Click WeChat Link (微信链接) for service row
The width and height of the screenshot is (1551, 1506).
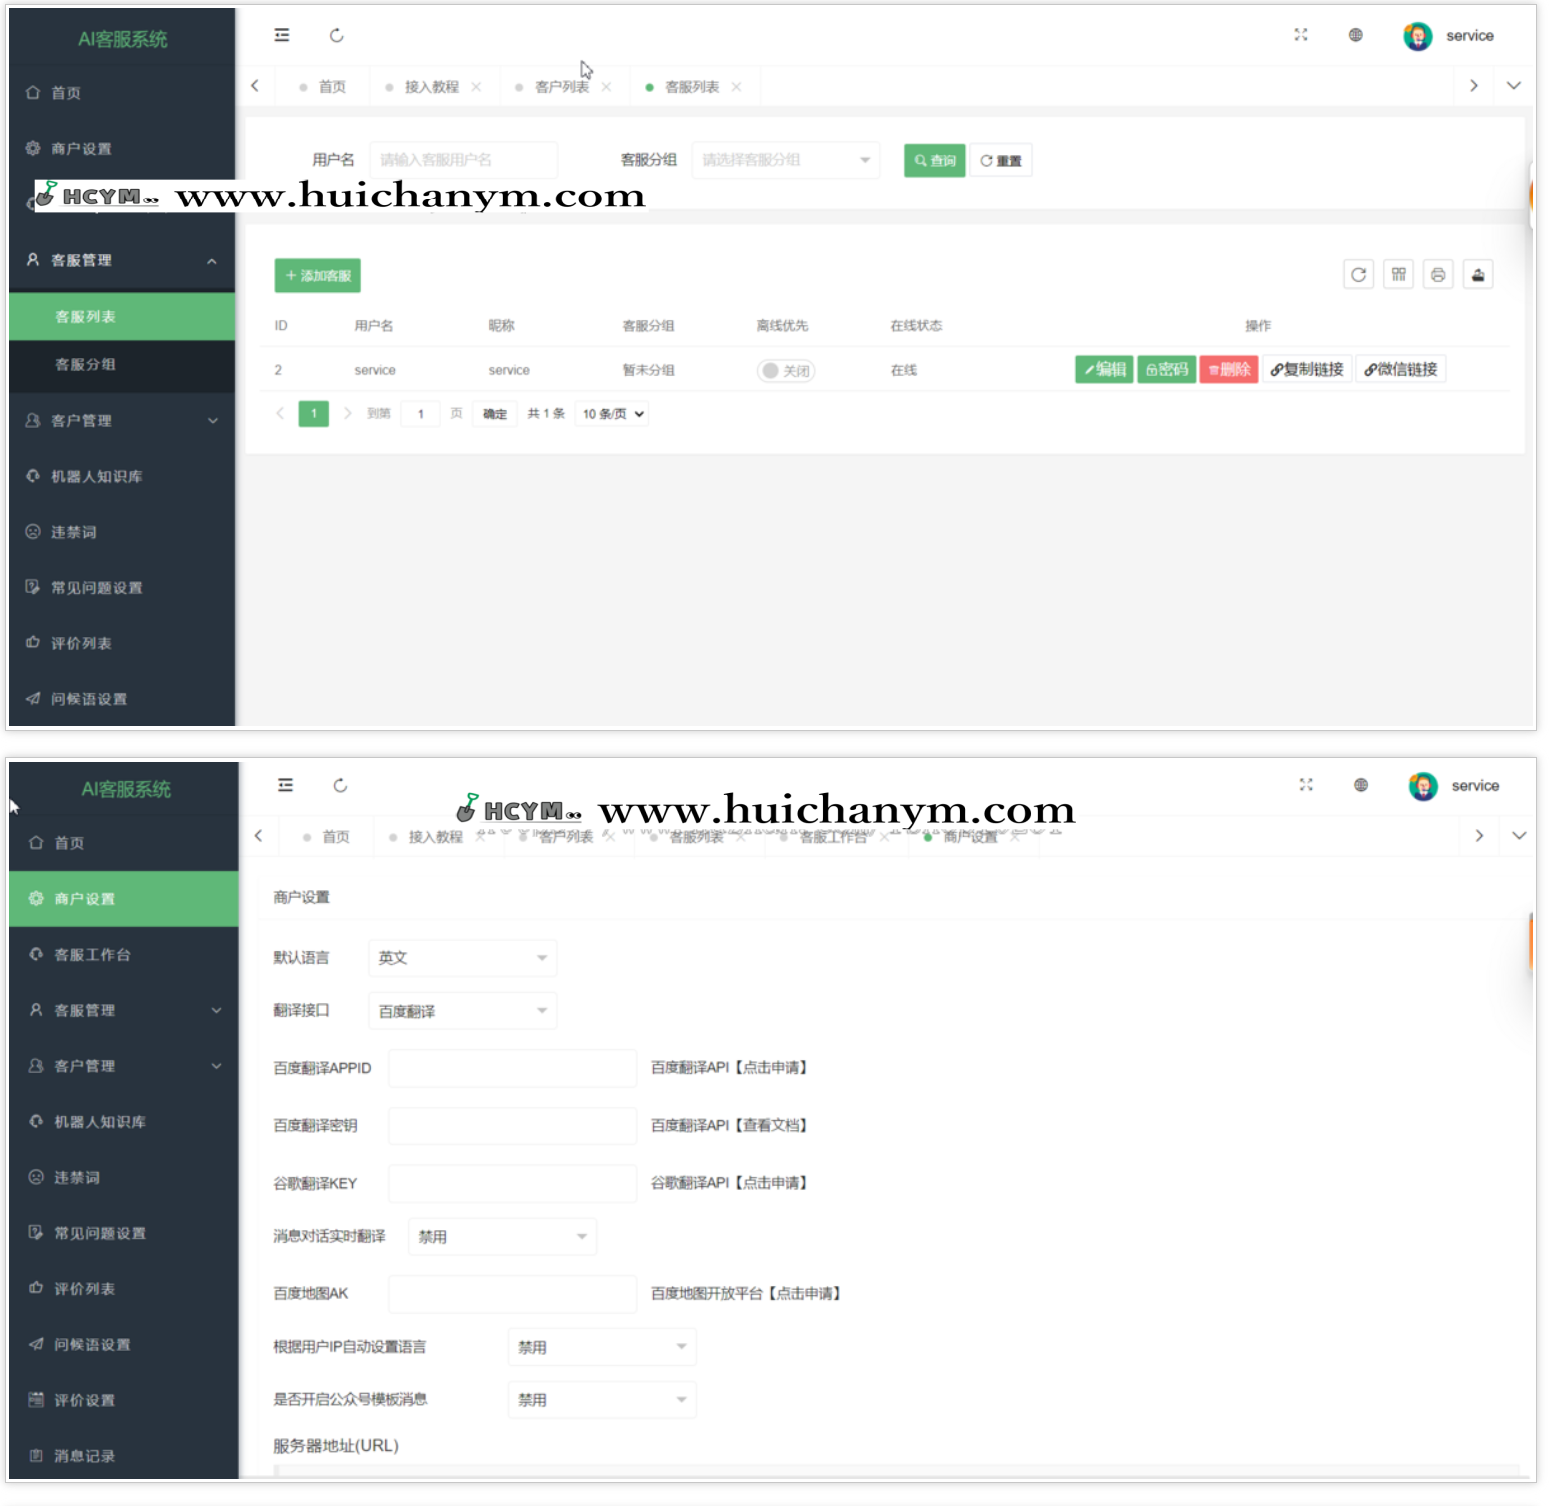(1400, 370)
